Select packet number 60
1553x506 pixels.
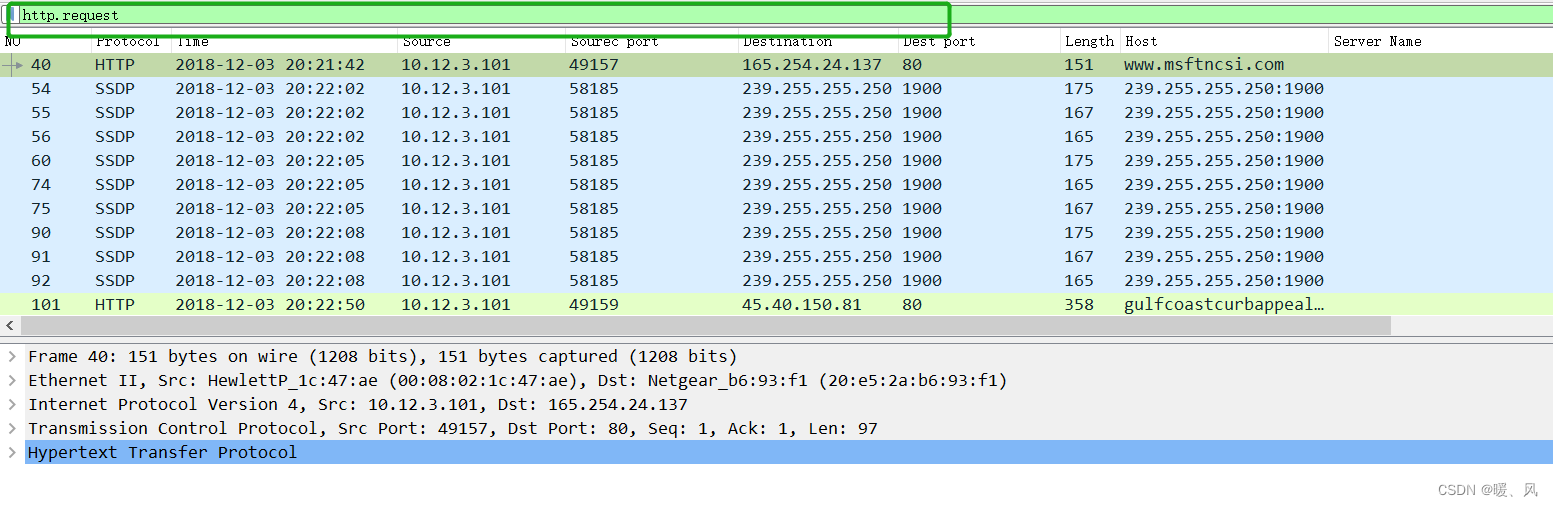776,161
